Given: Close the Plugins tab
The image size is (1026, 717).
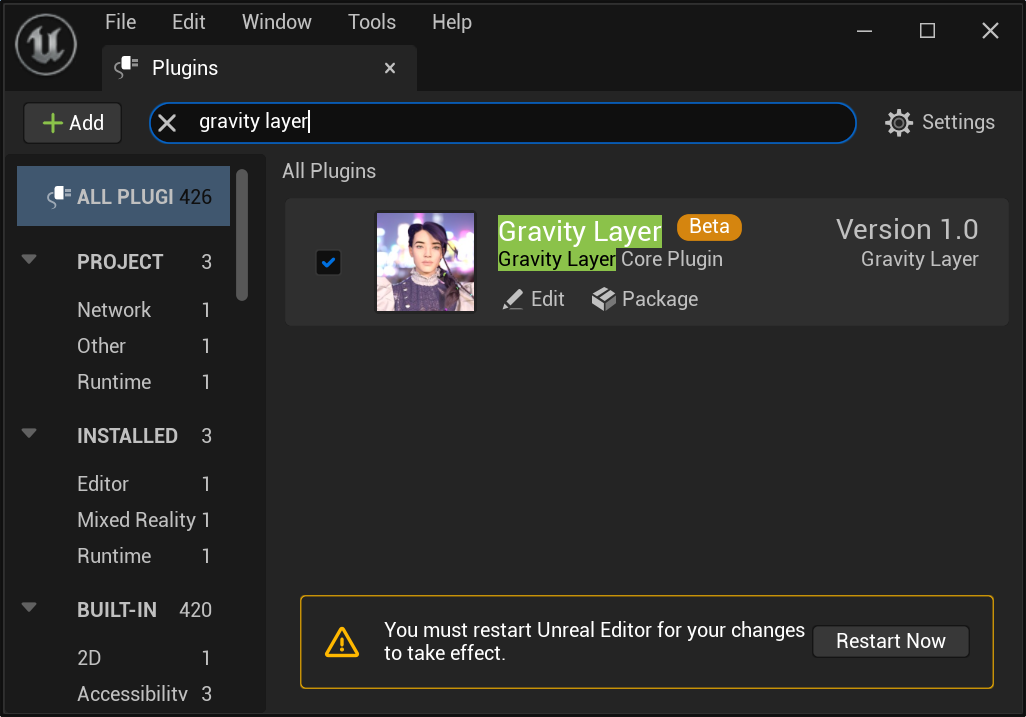Looking at the screenshot, I should click(390, 68).
